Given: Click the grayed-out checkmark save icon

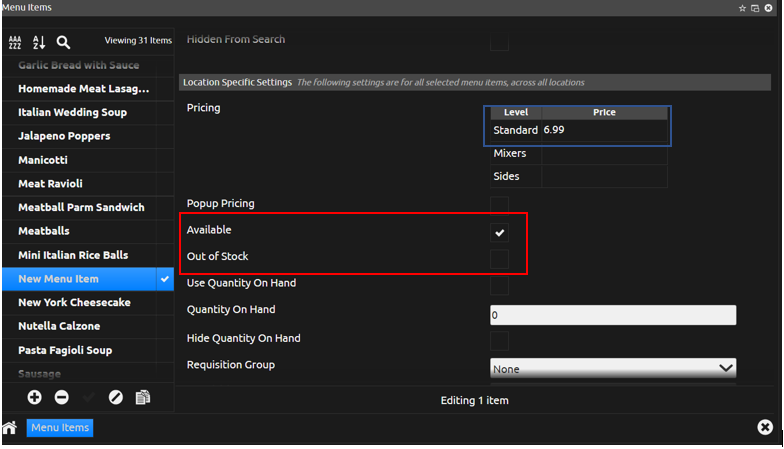Looking at the screenshot, I should pos(89,398).
